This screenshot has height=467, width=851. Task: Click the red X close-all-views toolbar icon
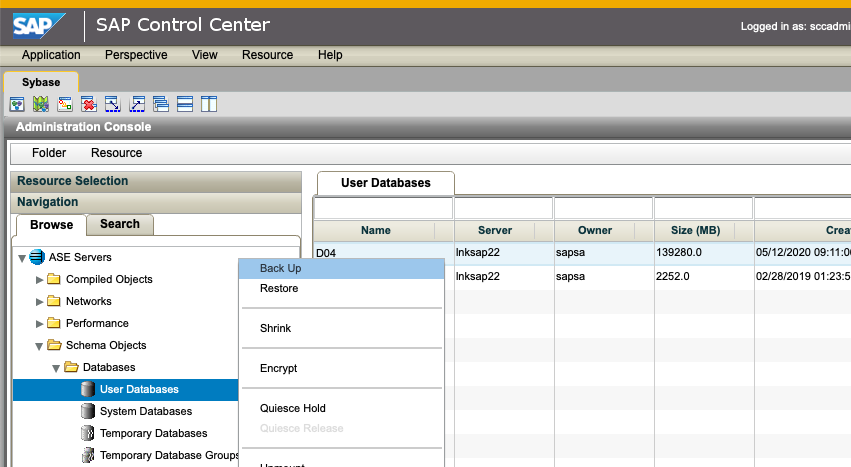coord(89,104)
